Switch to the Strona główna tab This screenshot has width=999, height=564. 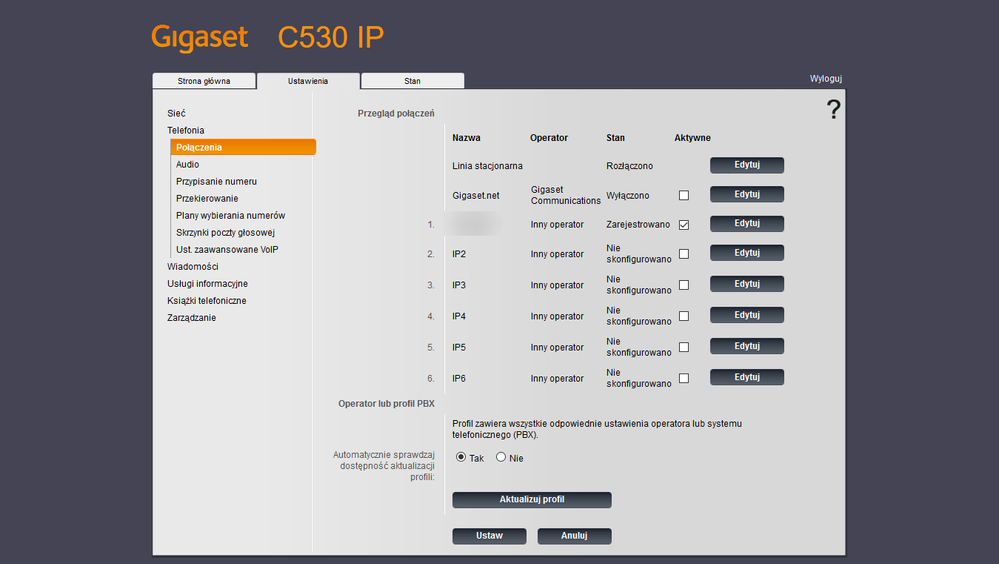[204, 81]
